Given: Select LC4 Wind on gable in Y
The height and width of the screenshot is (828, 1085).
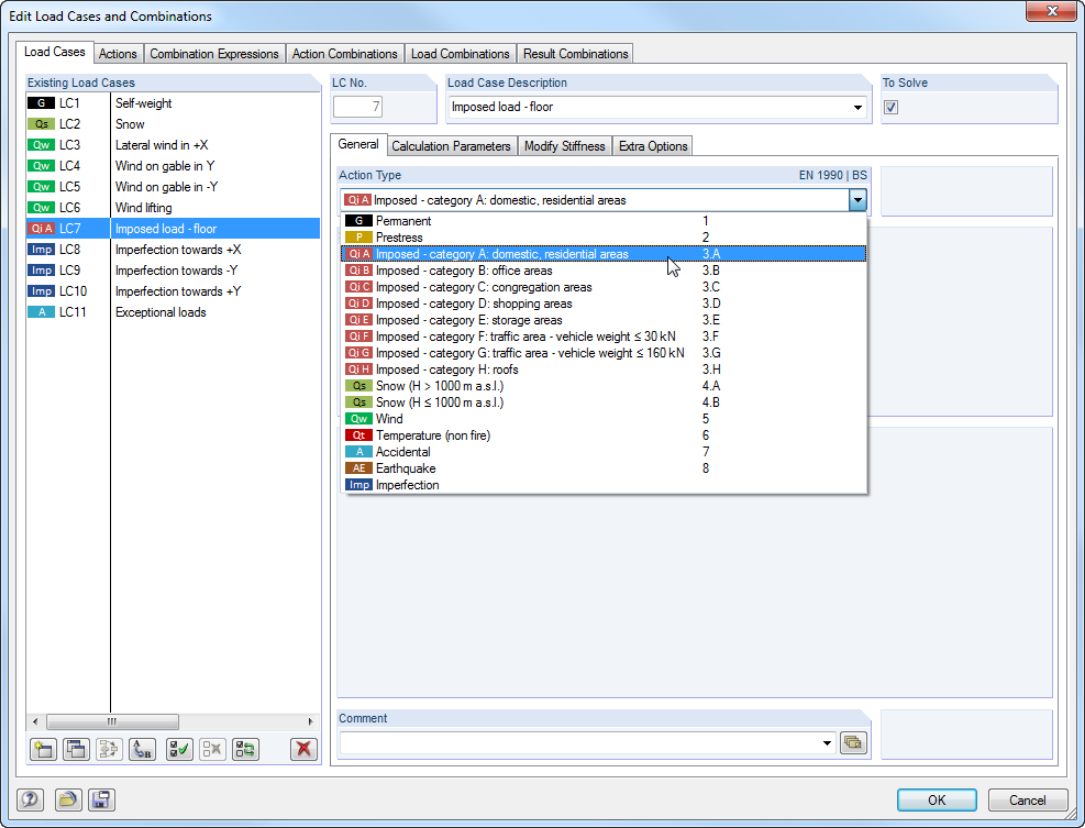Looking at the screenshot, I should pyautogui.click(x=173, y=166).
